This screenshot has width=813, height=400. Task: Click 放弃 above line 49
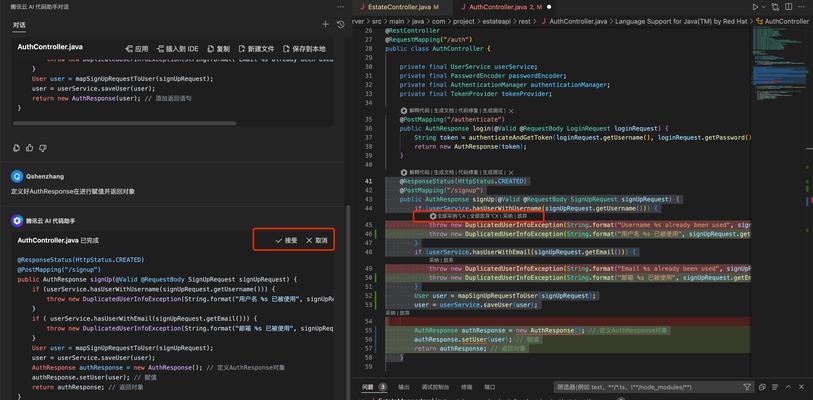click(448, 260)
